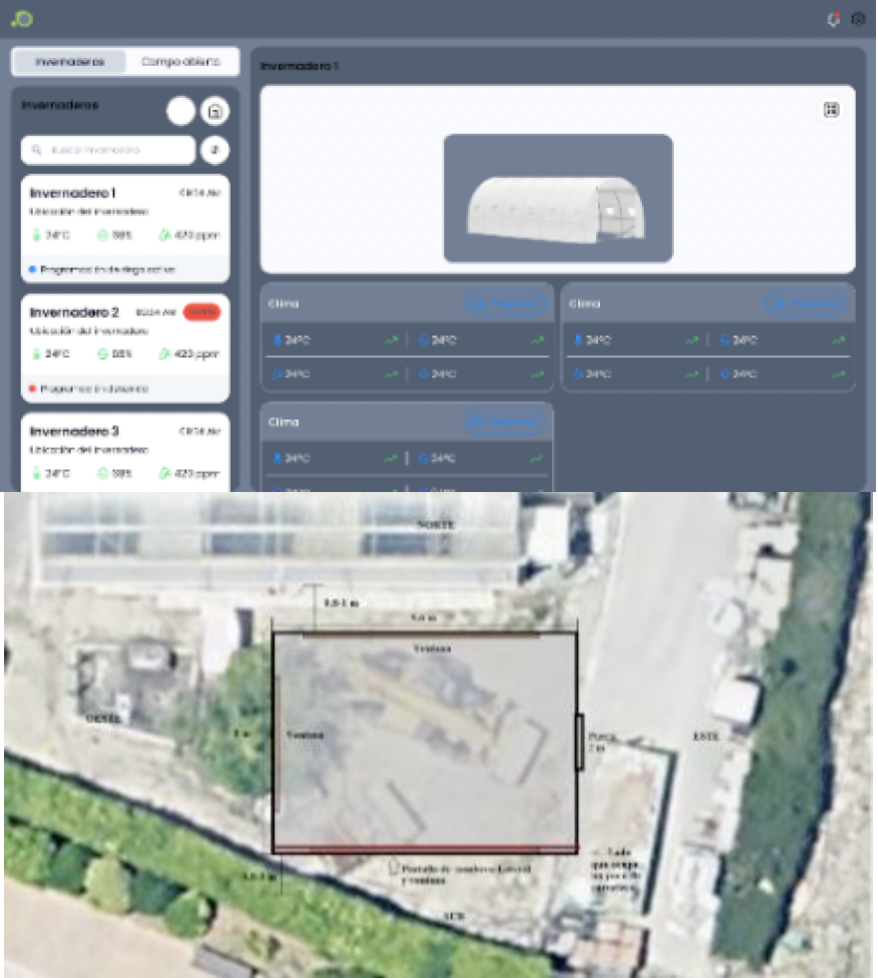Click the greenhouse icon button beside Invernaderos heading
The width and height of the screenshot is (878, 978).
215,112
